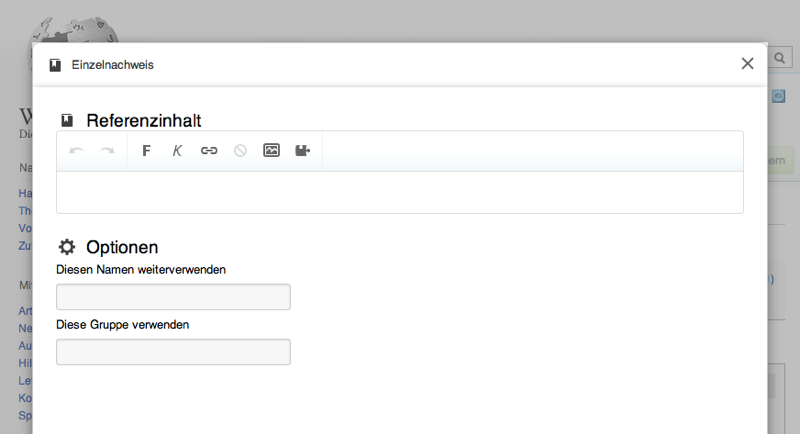Close the Einzelnachweis dialog

click(747, 63)
